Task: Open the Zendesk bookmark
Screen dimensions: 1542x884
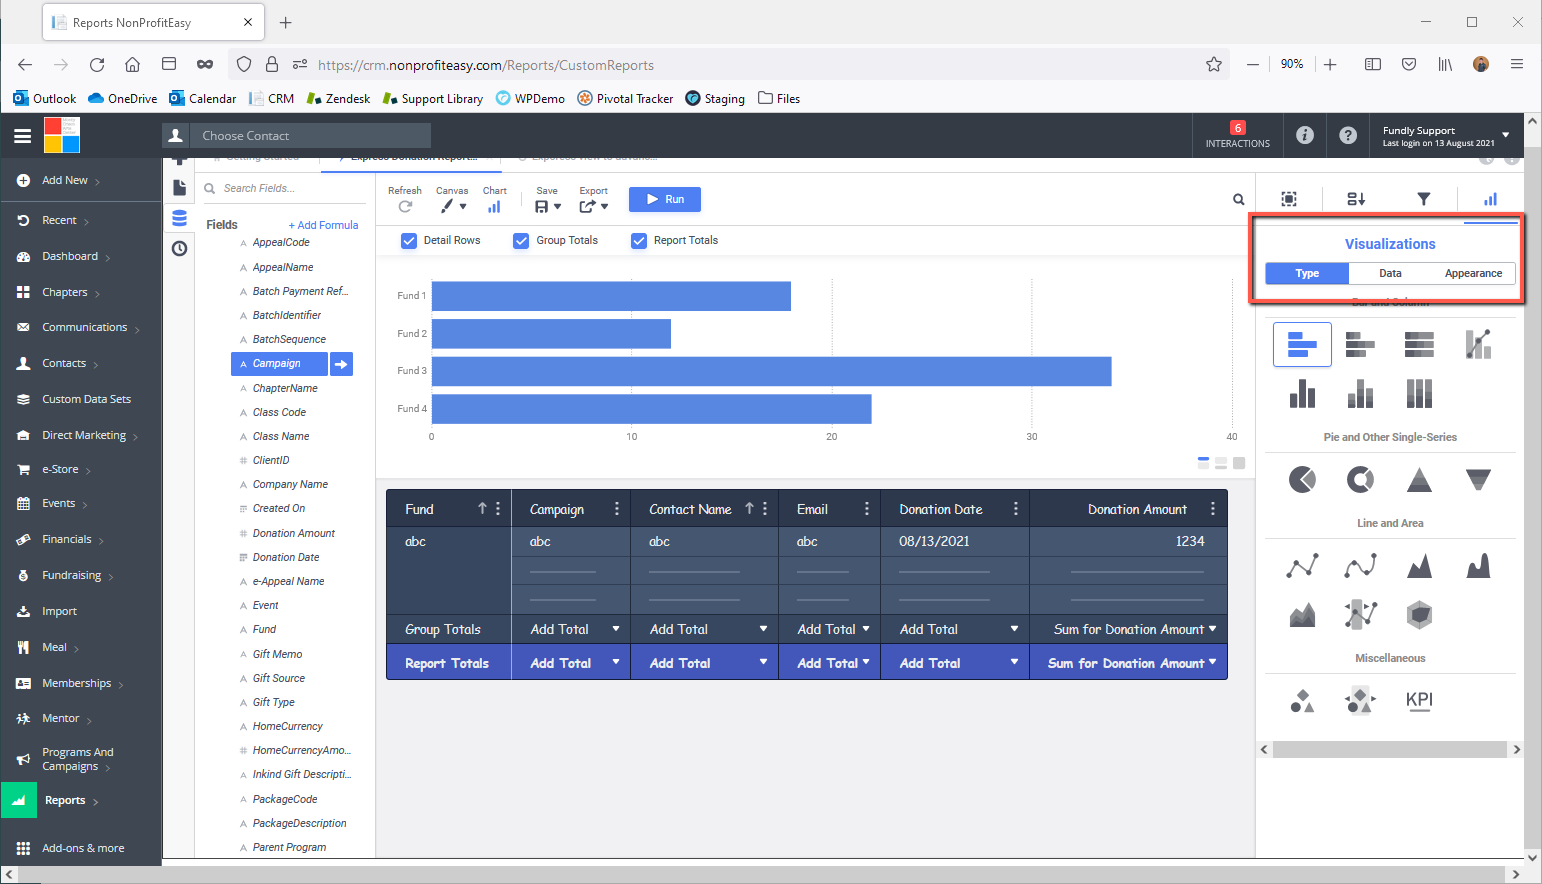Action: click(x=338, y=99)
